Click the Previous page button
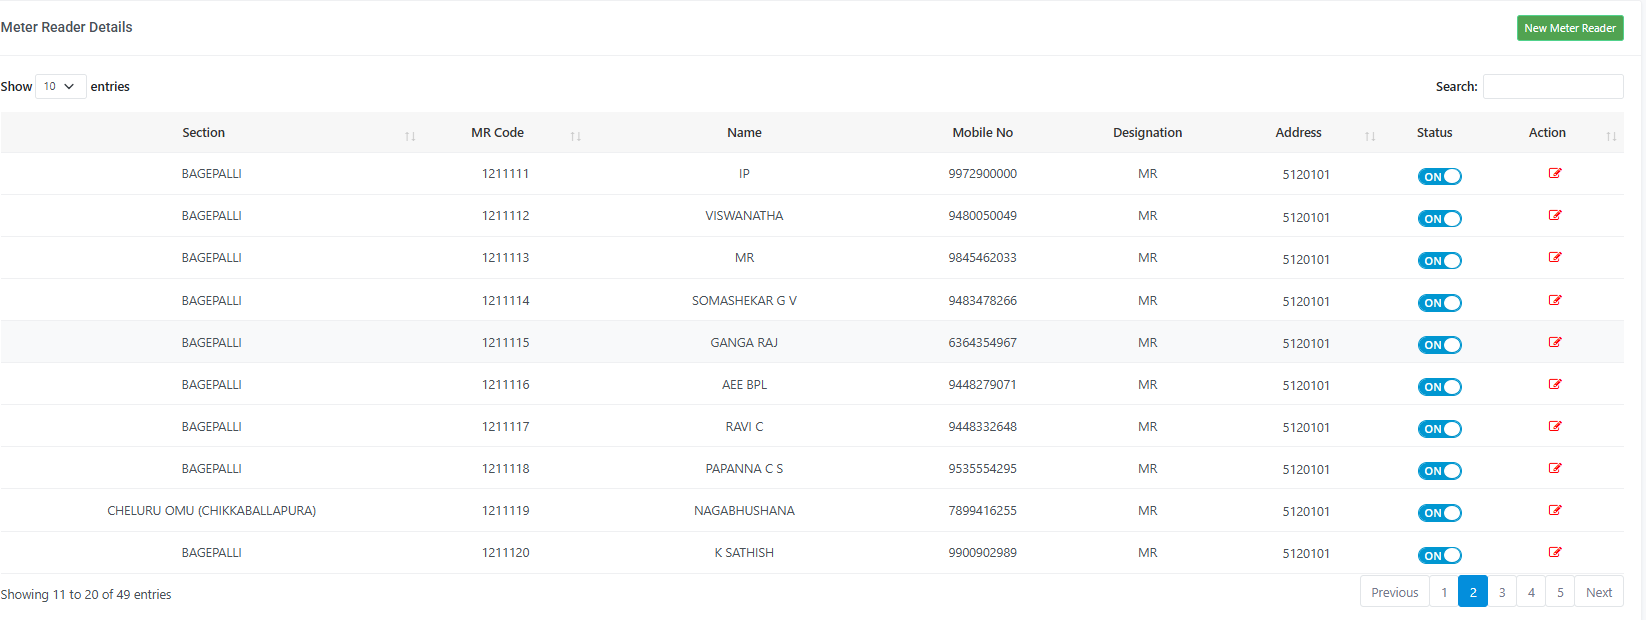The image size is (1646, 620). pos(1394,592)
